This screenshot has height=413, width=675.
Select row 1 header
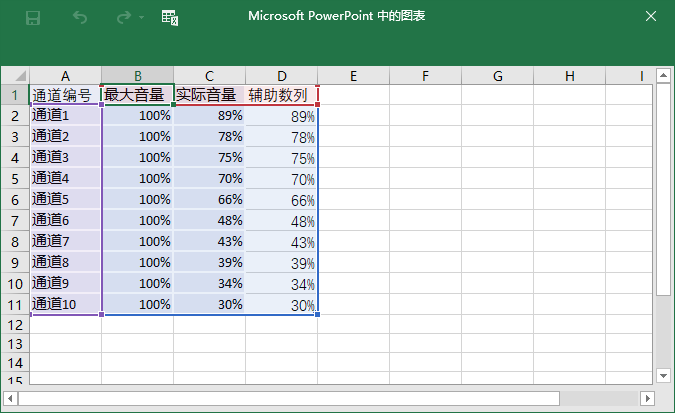15,95
